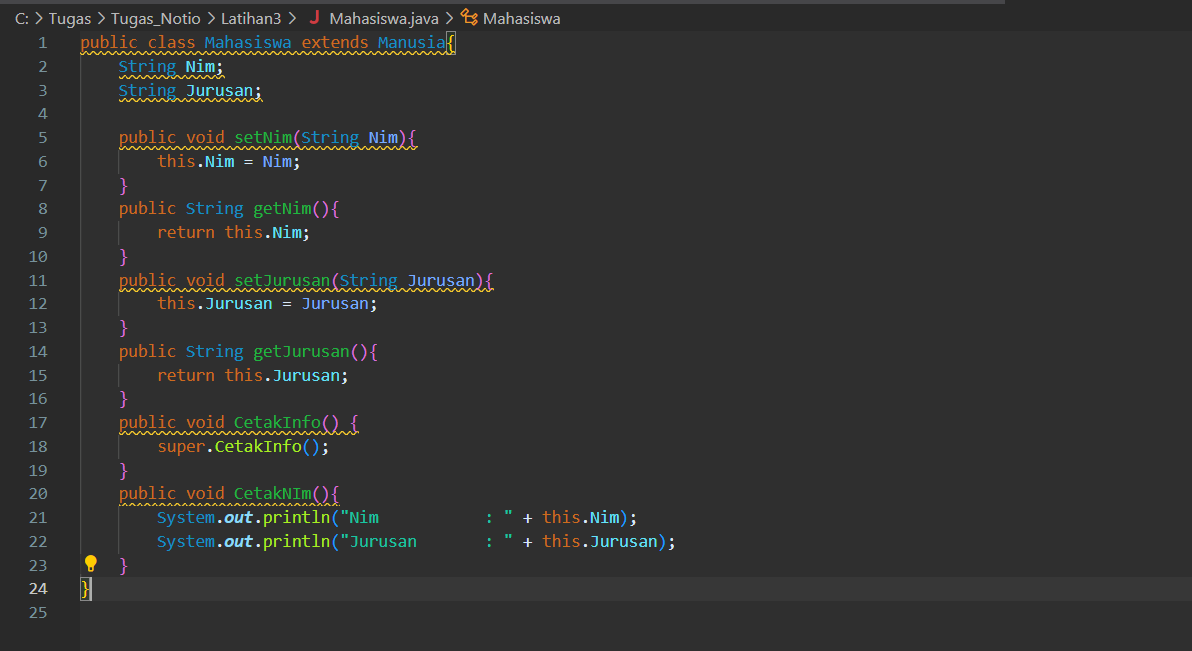1192x651 pixels.
Task: Click the Java file icon in breadcrumb
Action: point(314,17)
